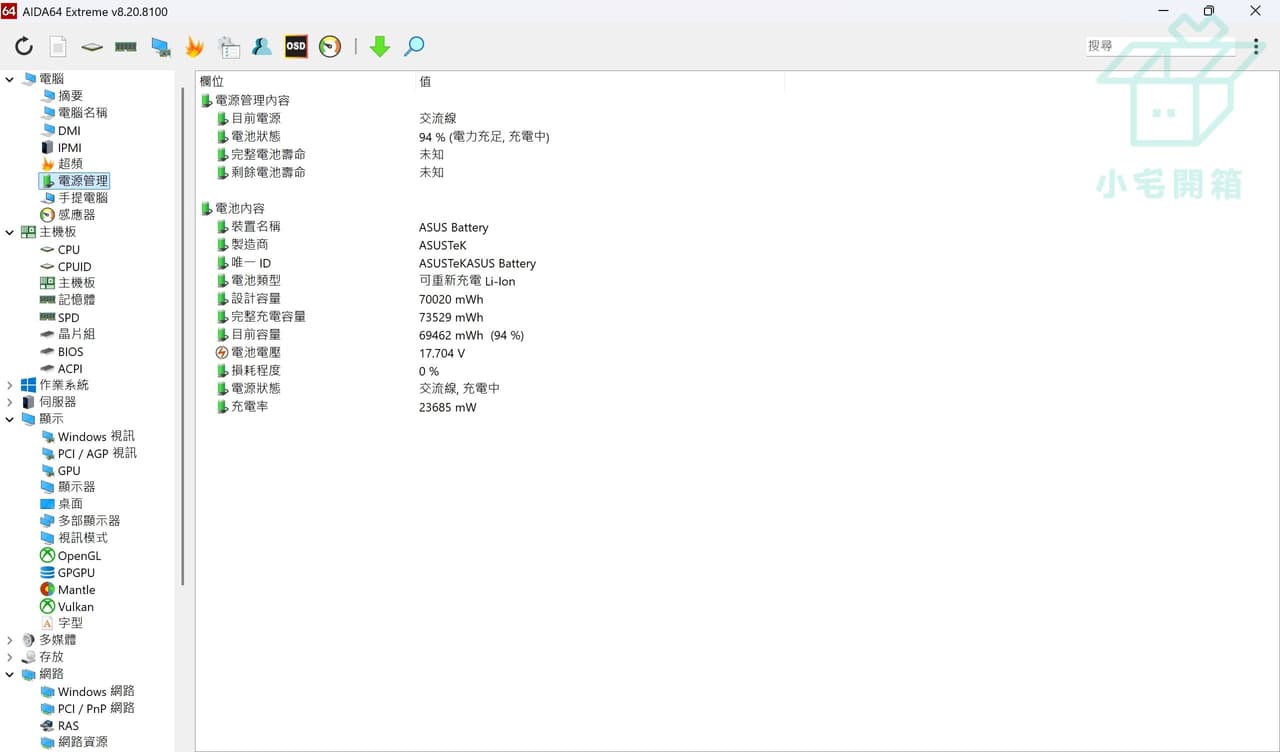Expand the 作業系統 tree node
Image resolution: width=1280 pixels, height=752 pixels.
tap(10, 385)
